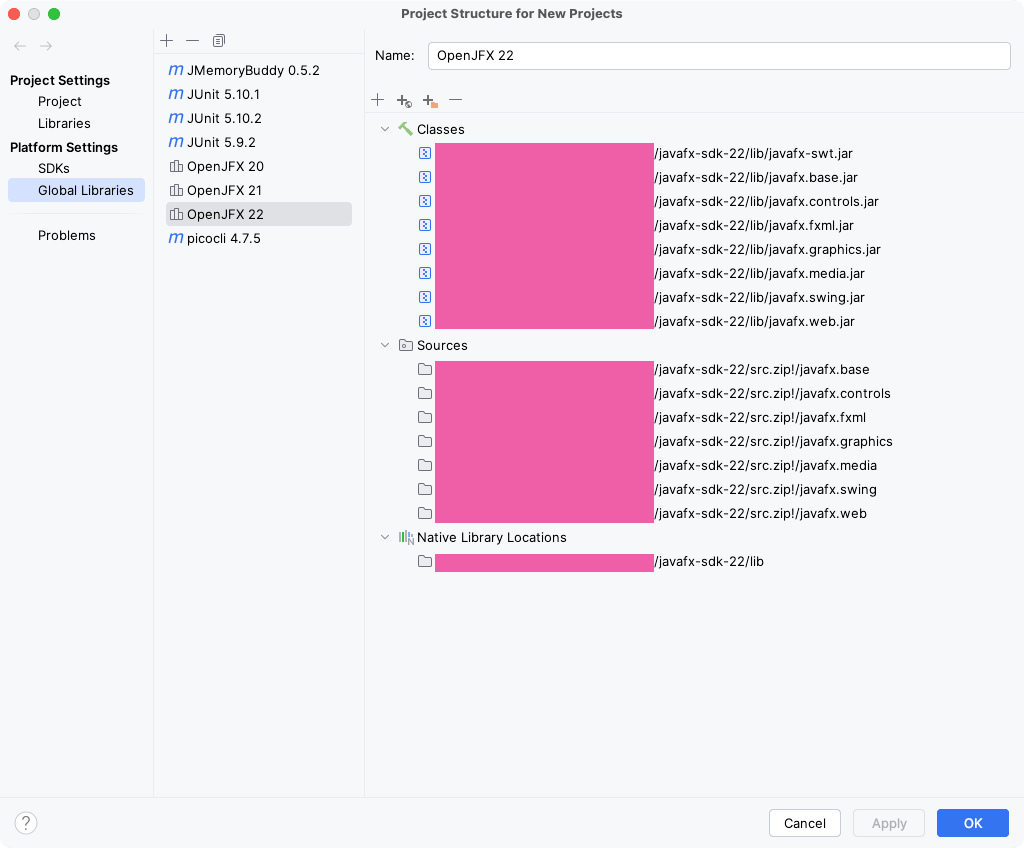Select the javafx-sdk-22/lib native path text
Viewport: 1024px width, 848px height.
click(709, 561)
